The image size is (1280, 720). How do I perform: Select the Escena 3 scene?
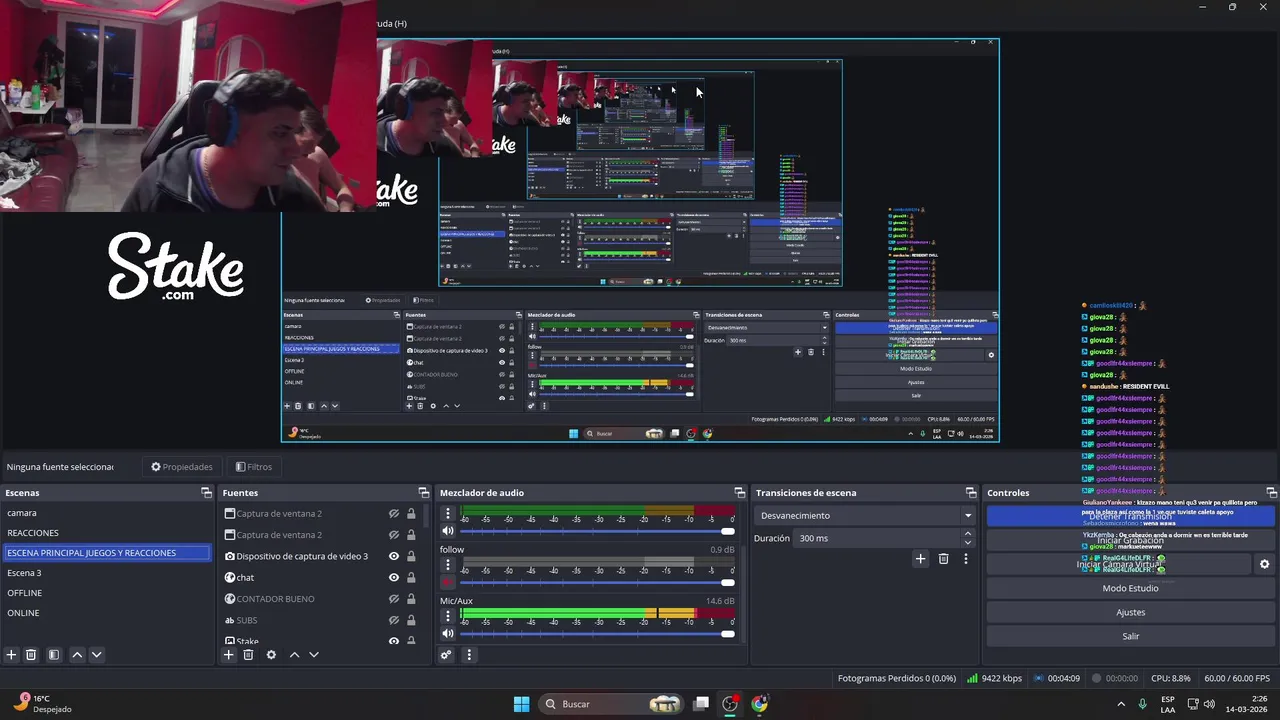tap(106, 573)
